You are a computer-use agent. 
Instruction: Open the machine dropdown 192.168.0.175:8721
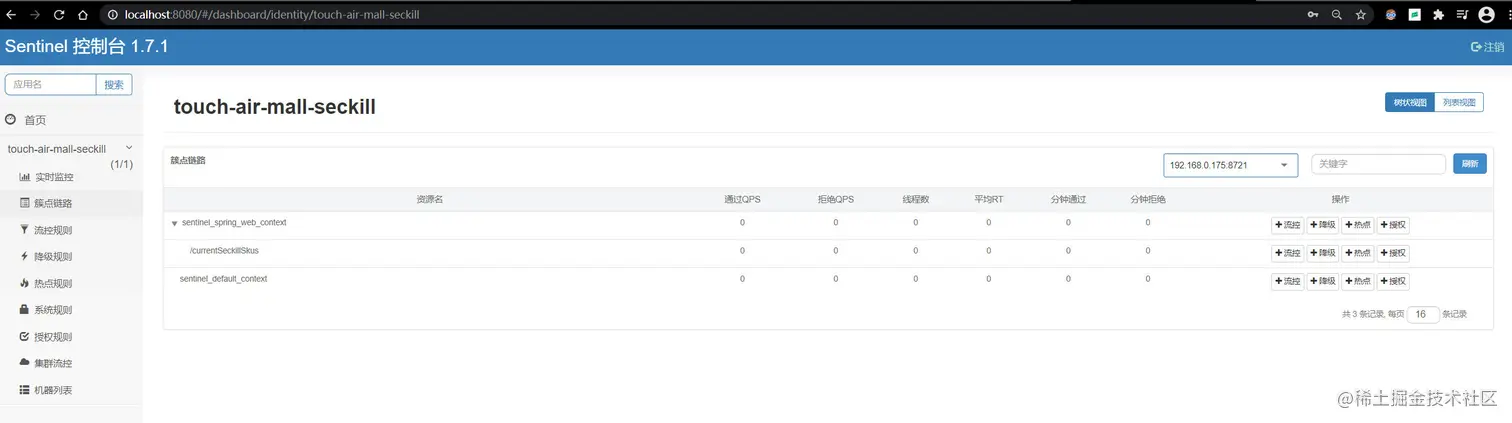tap(1230, 165)
